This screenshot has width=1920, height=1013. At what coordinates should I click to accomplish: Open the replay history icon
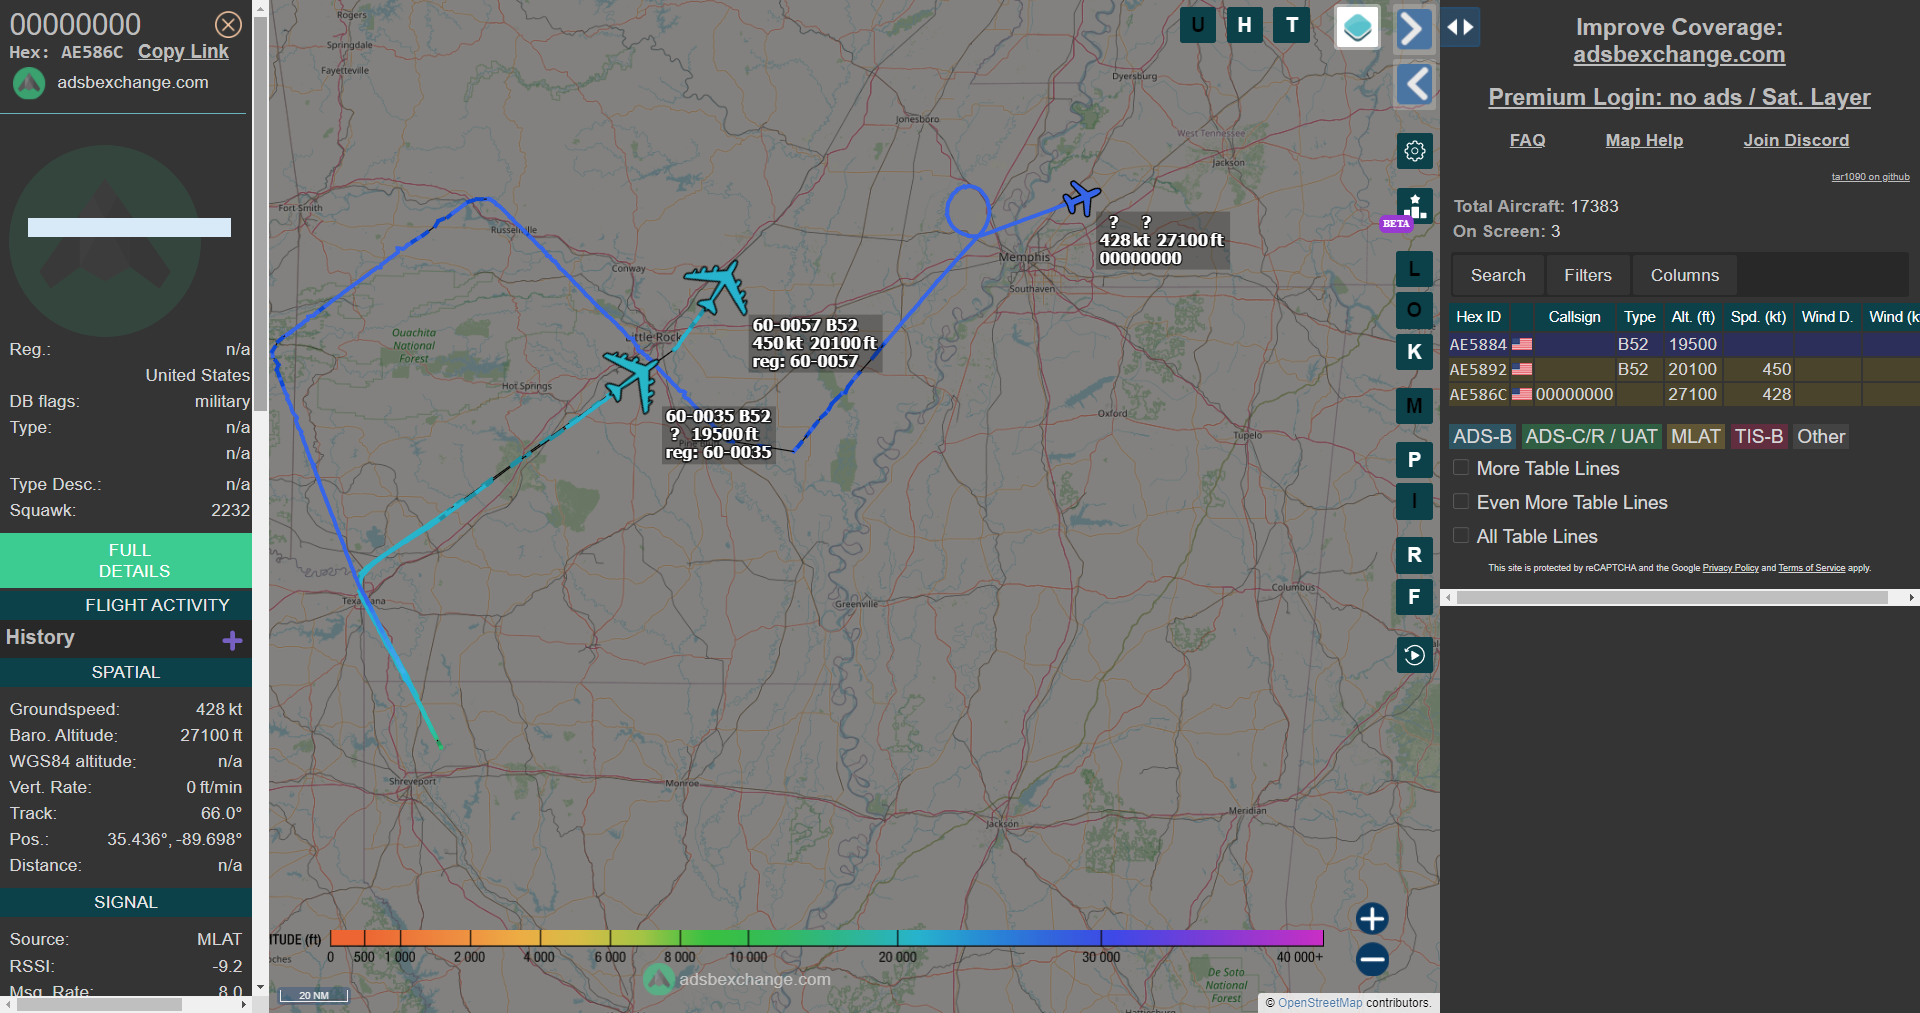1414,655
